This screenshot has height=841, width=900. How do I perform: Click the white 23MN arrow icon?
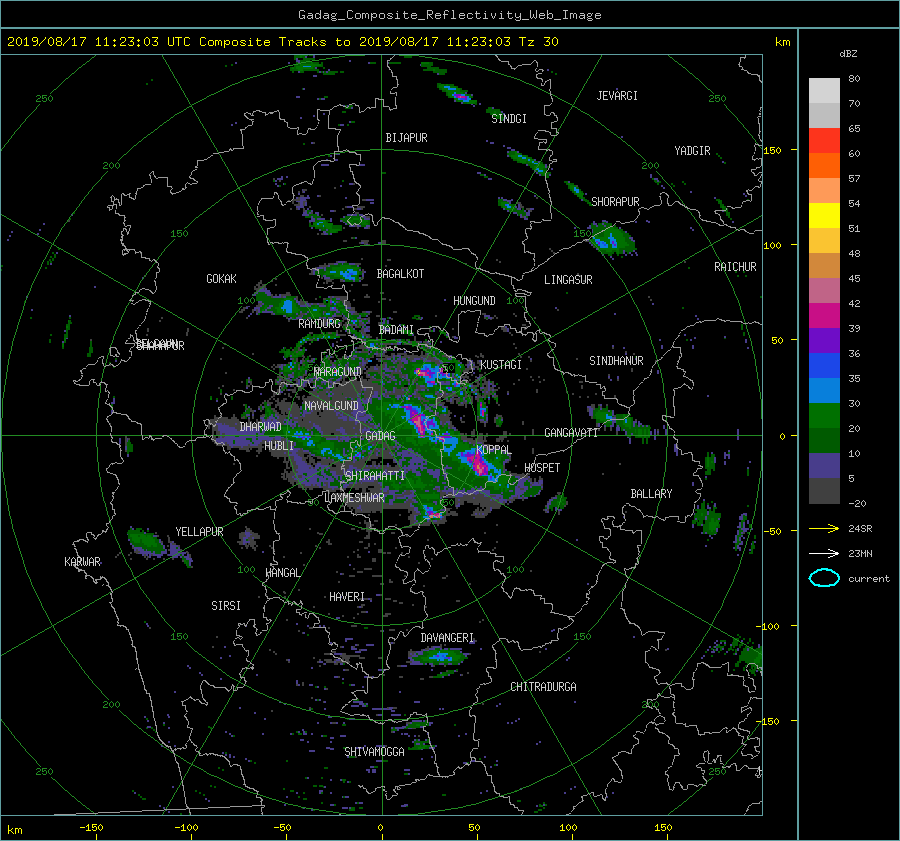824,554
